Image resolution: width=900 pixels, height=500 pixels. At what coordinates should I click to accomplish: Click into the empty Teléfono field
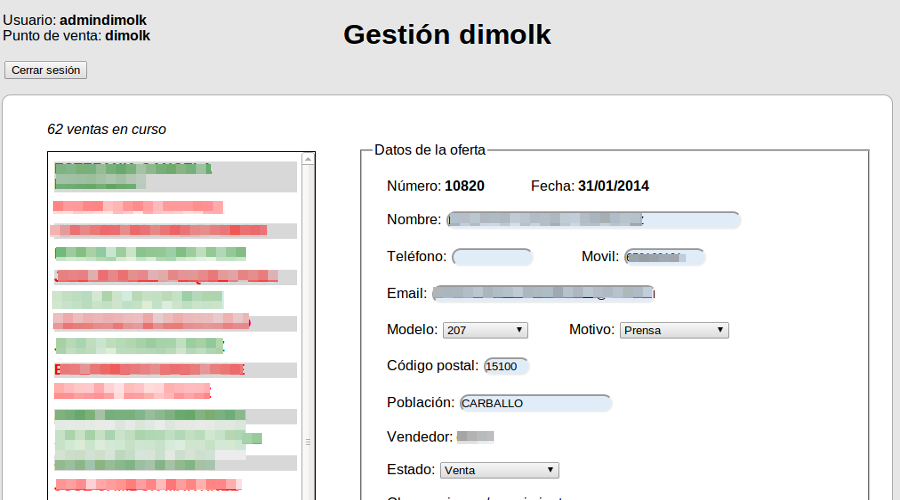point(492,257)
